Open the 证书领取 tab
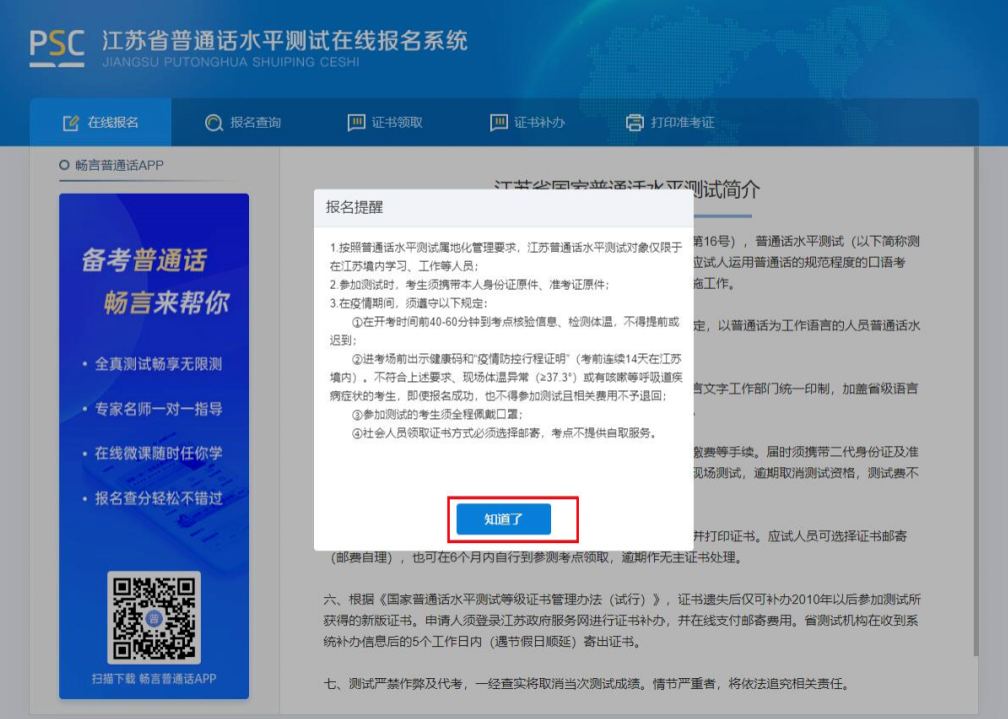Viewport: 1008px width, 719px height. (397, 123)
